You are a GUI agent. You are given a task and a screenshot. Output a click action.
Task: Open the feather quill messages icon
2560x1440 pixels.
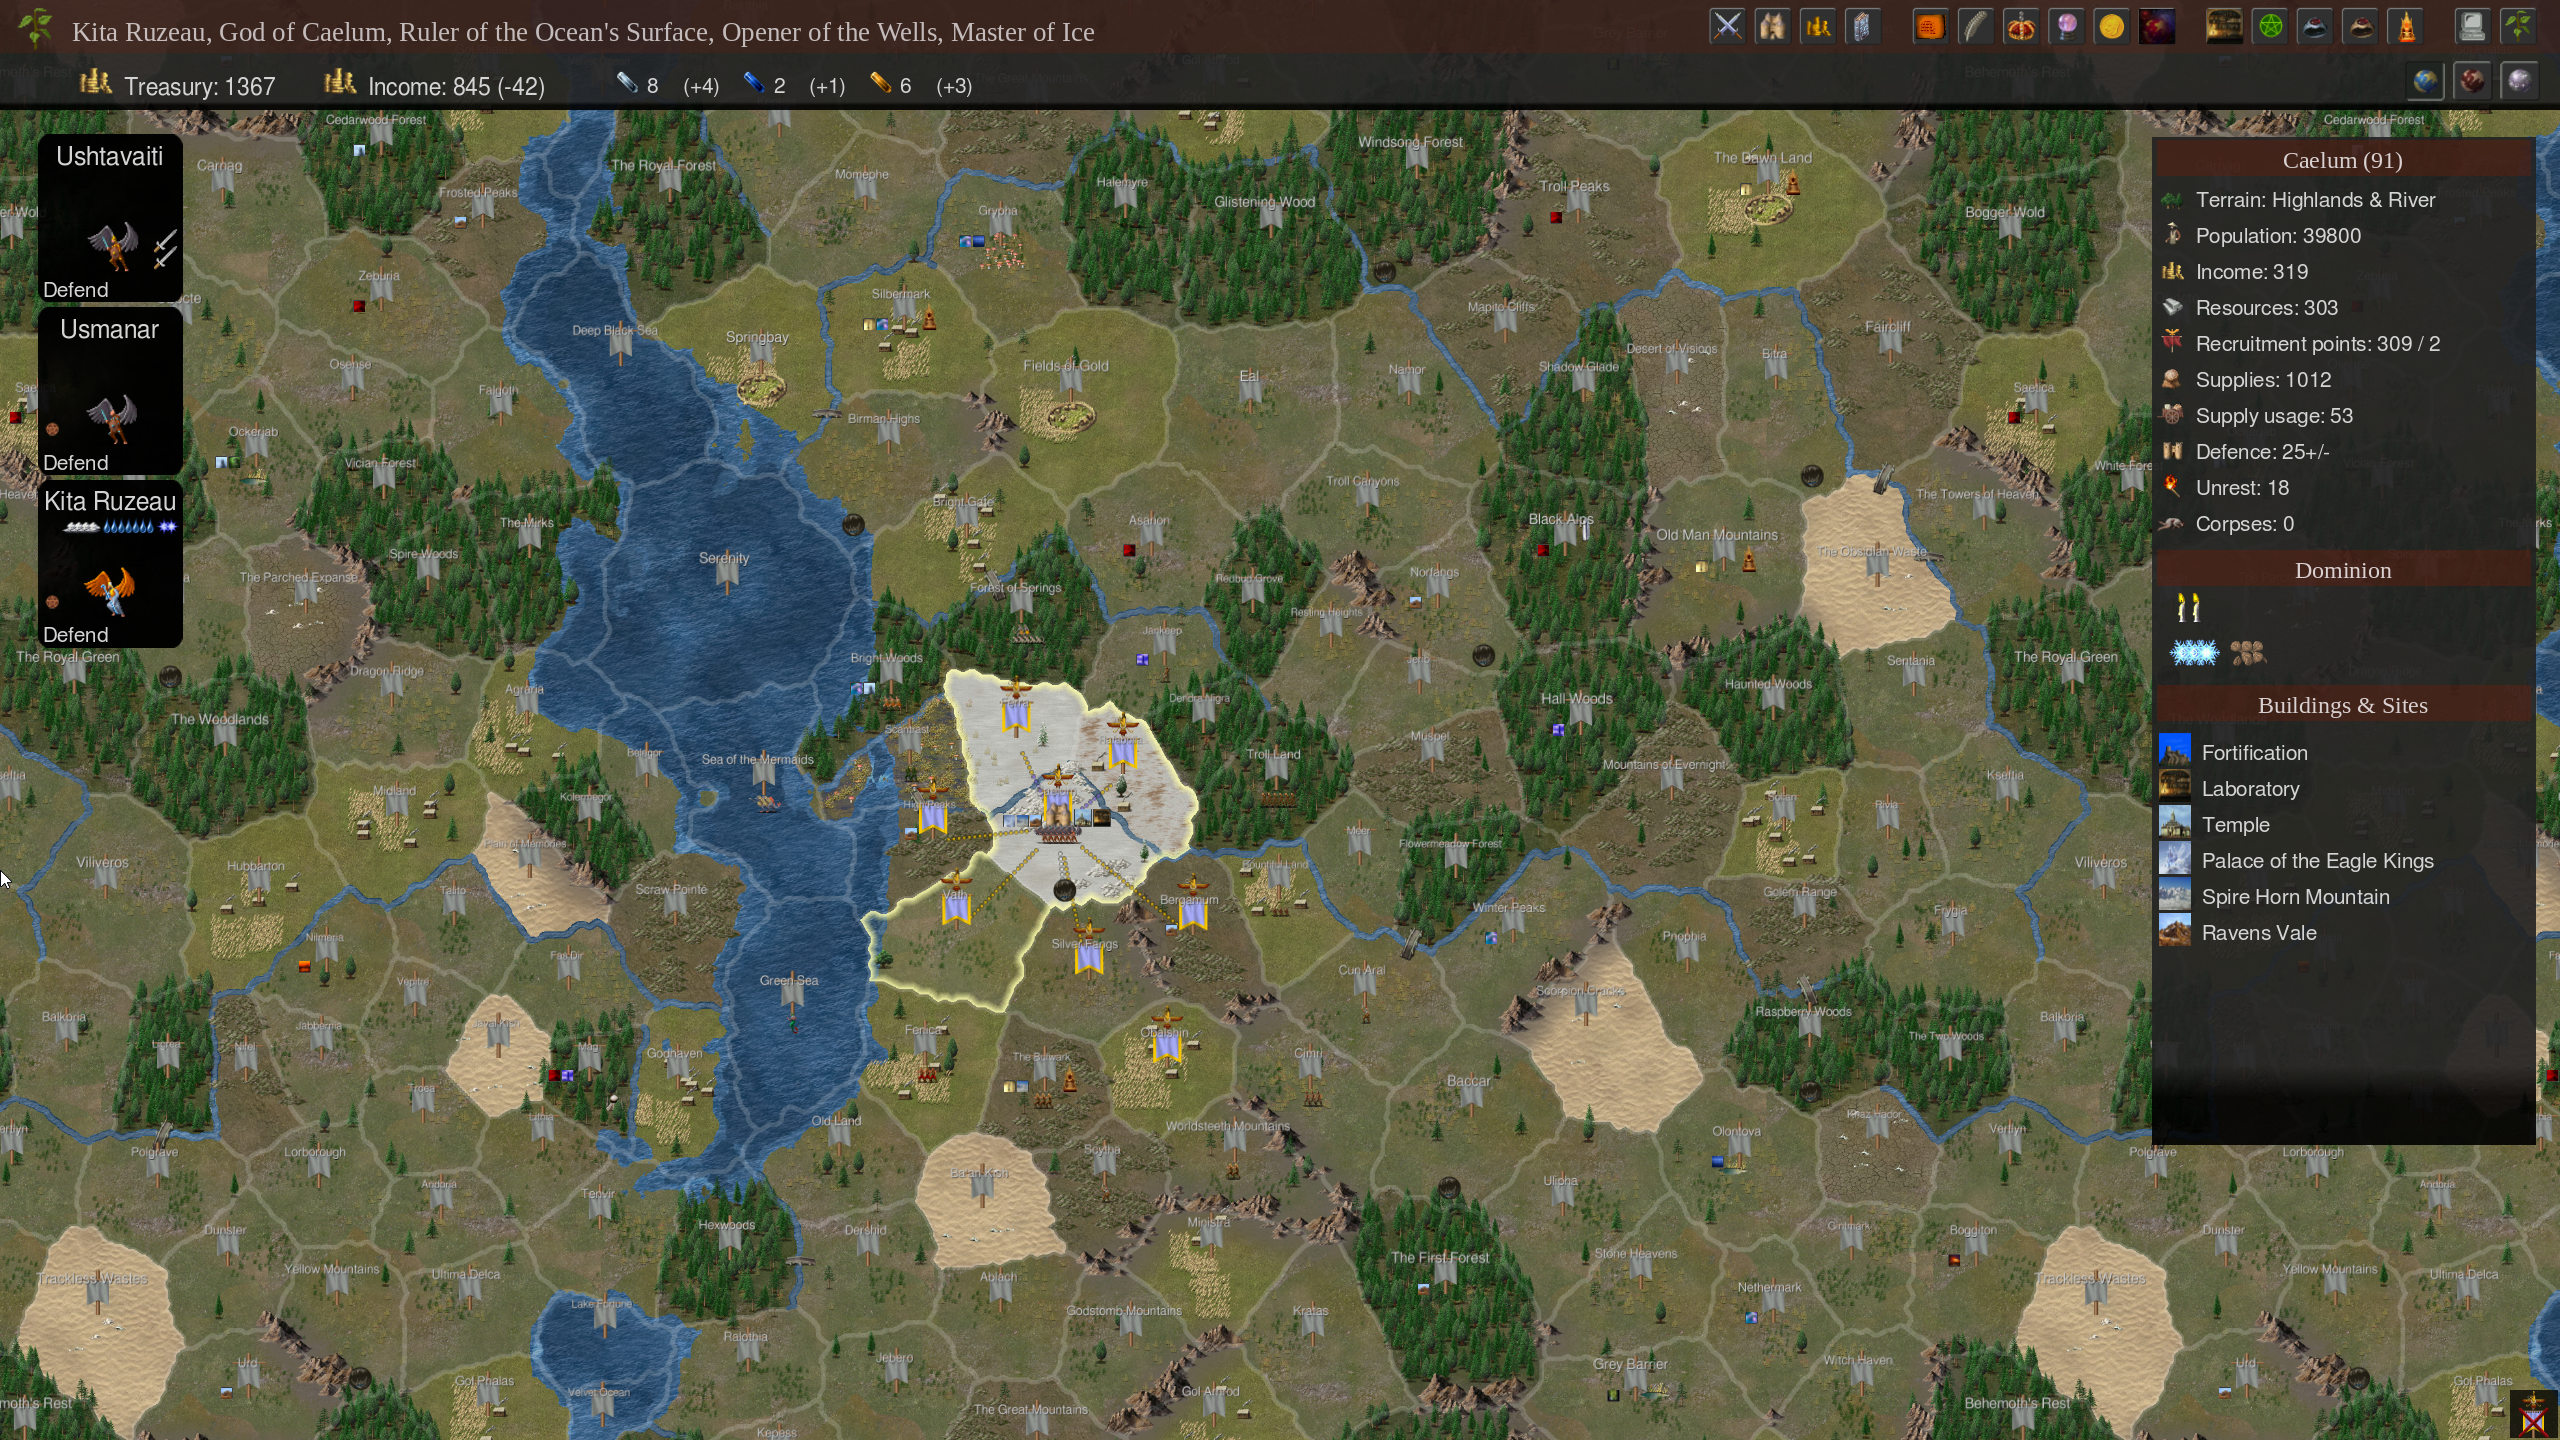tap(1975, 26)
